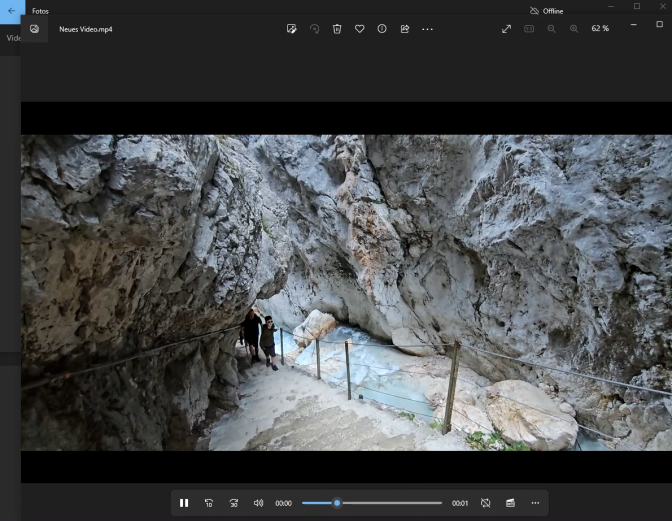Delete the video with trash icon
Screen dimensions: 672x521
(337, 29)
